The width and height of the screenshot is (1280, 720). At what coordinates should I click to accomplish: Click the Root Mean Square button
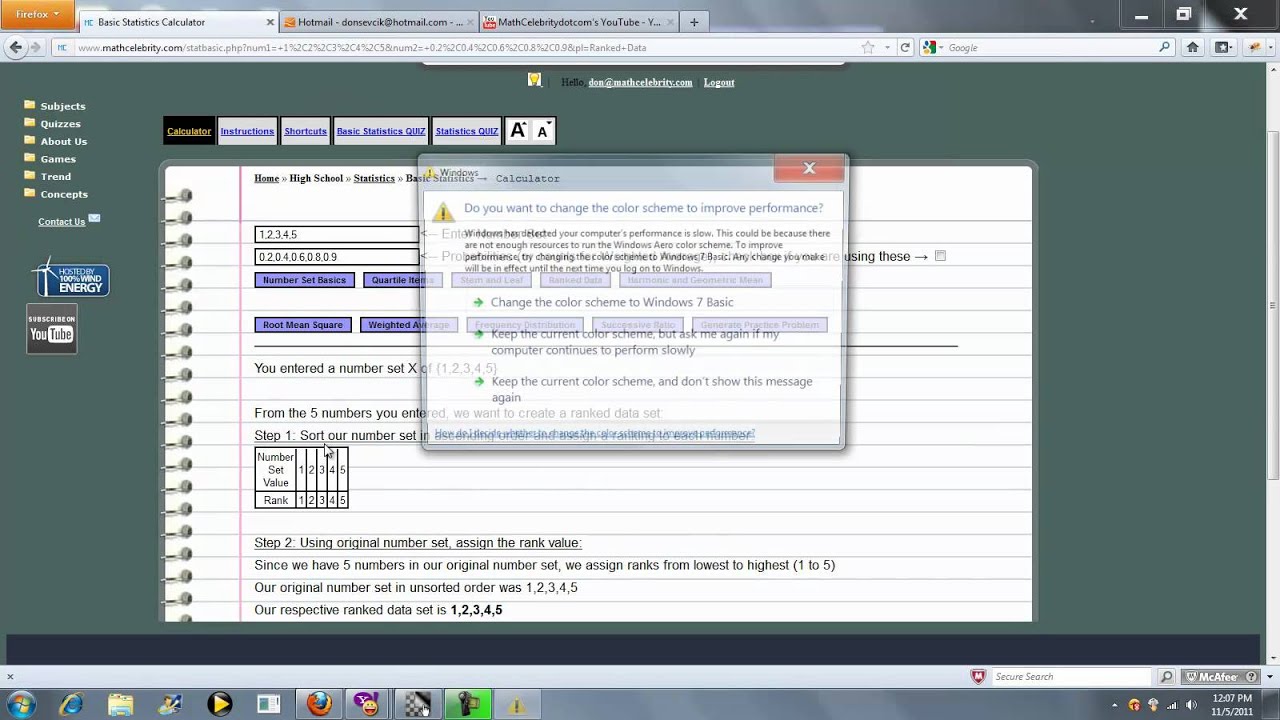303,325
